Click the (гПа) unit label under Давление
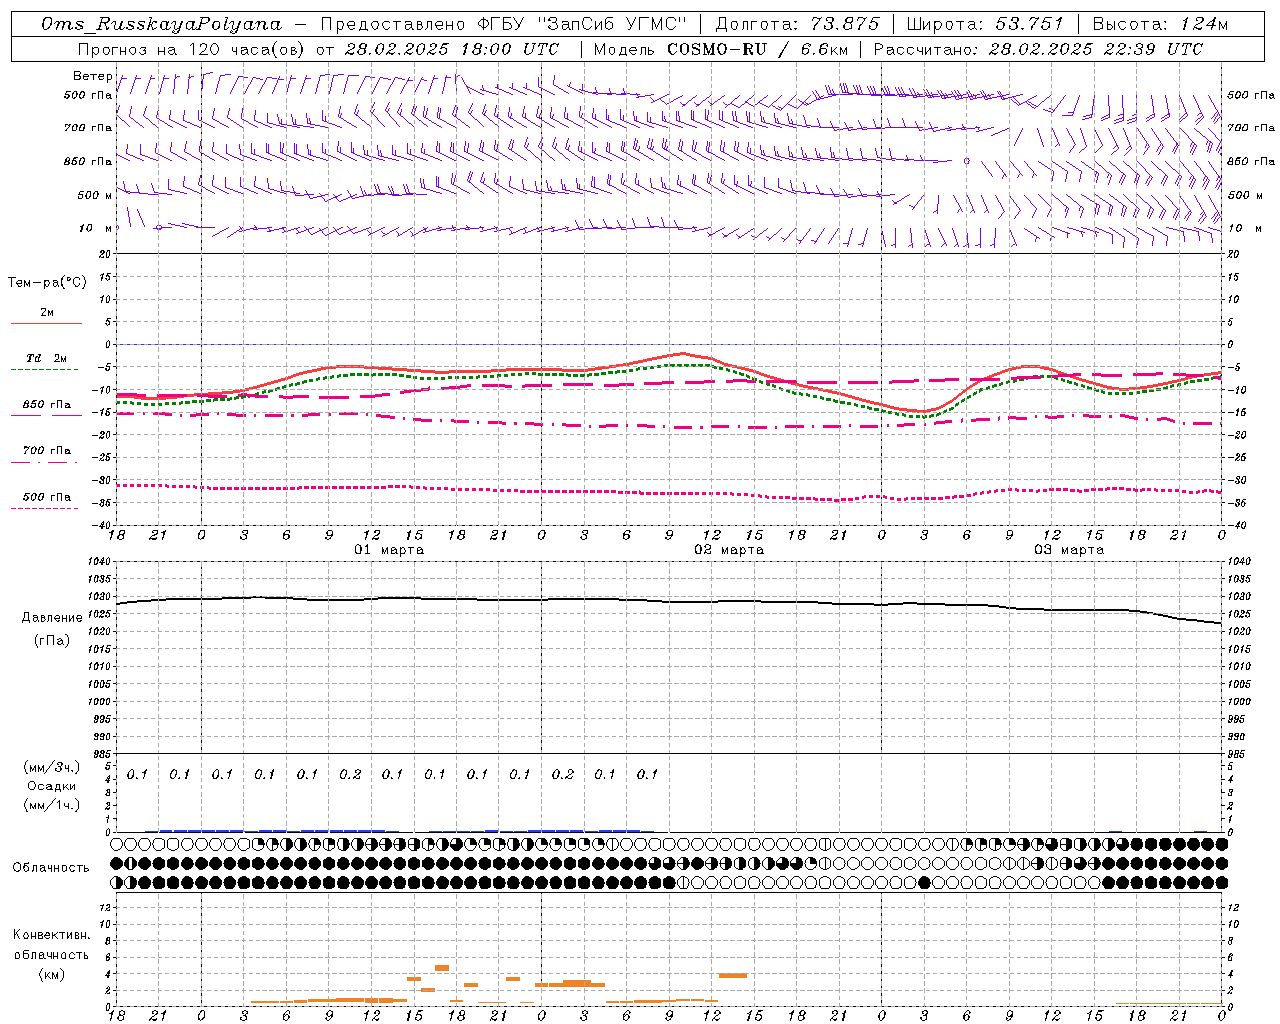1280x1024 pixels. (52, 640)
